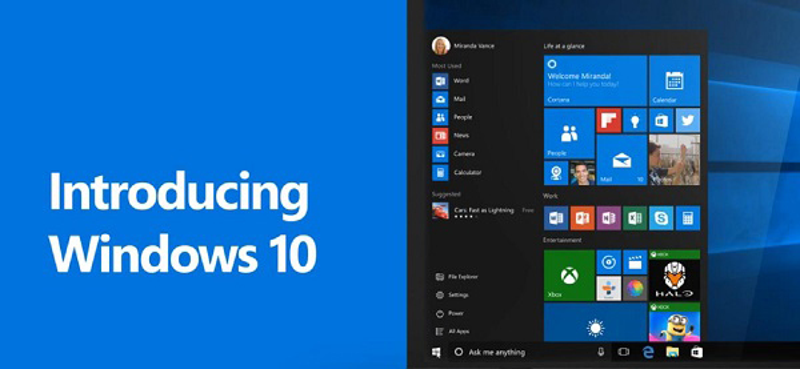Click the Windows Start button
This screenshot has height=369, width=800.
[x=436, y=352]
